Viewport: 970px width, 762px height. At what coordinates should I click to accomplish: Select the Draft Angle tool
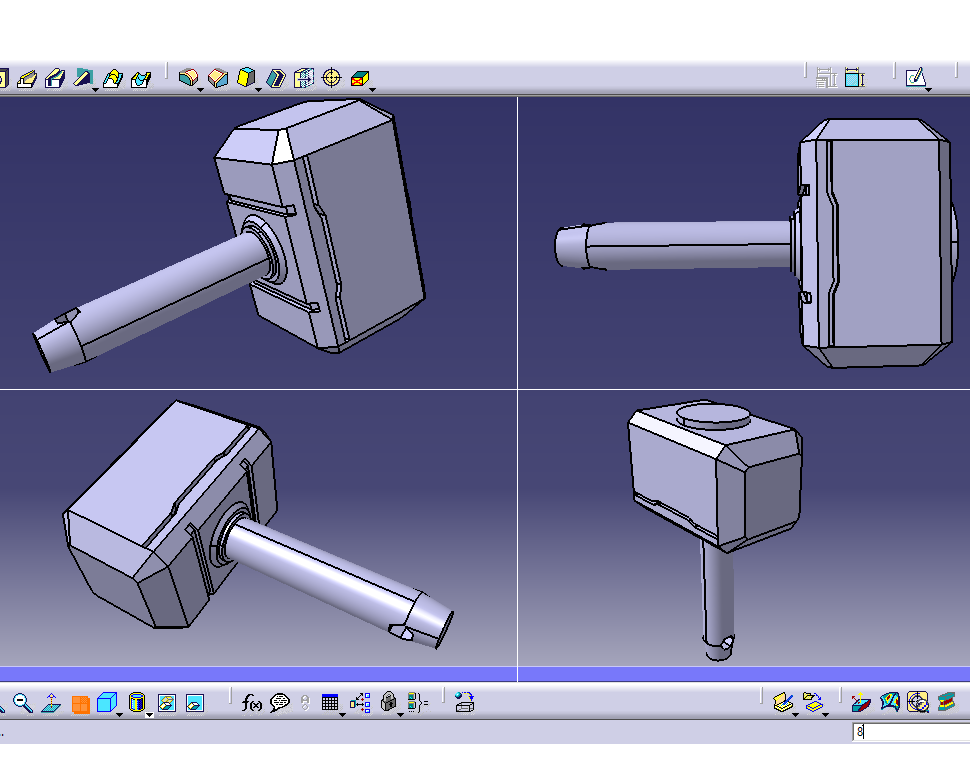pyautogui.click(x=246, y=77)
